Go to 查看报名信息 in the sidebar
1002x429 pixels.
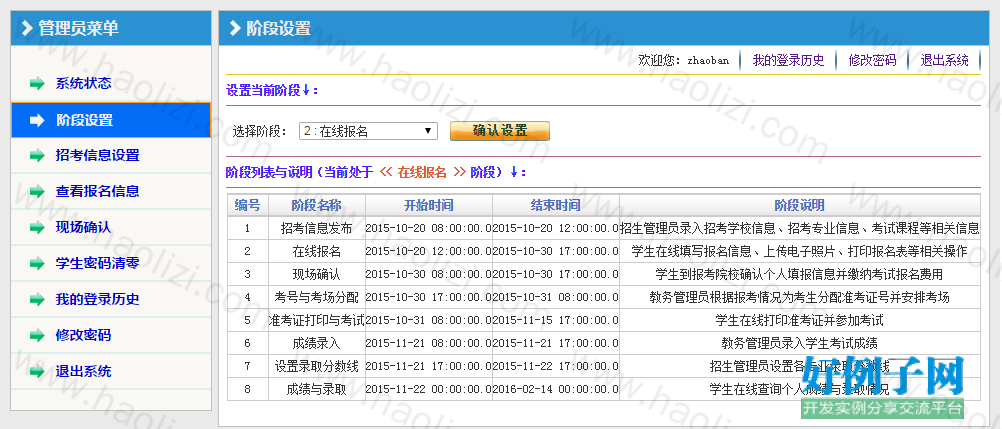click(x=97, y=191)
